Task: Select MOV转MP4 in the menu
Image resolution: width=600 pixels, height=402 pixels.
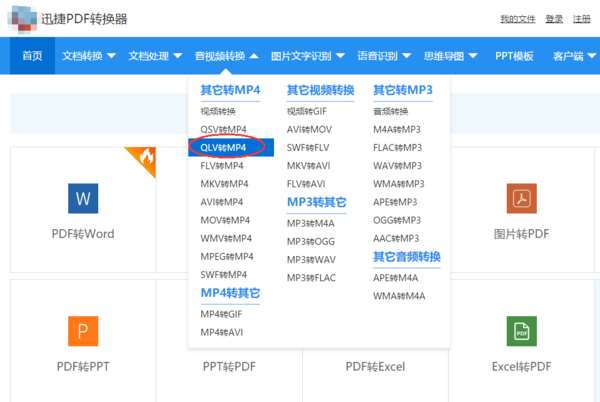Action: tap(225, 220)
